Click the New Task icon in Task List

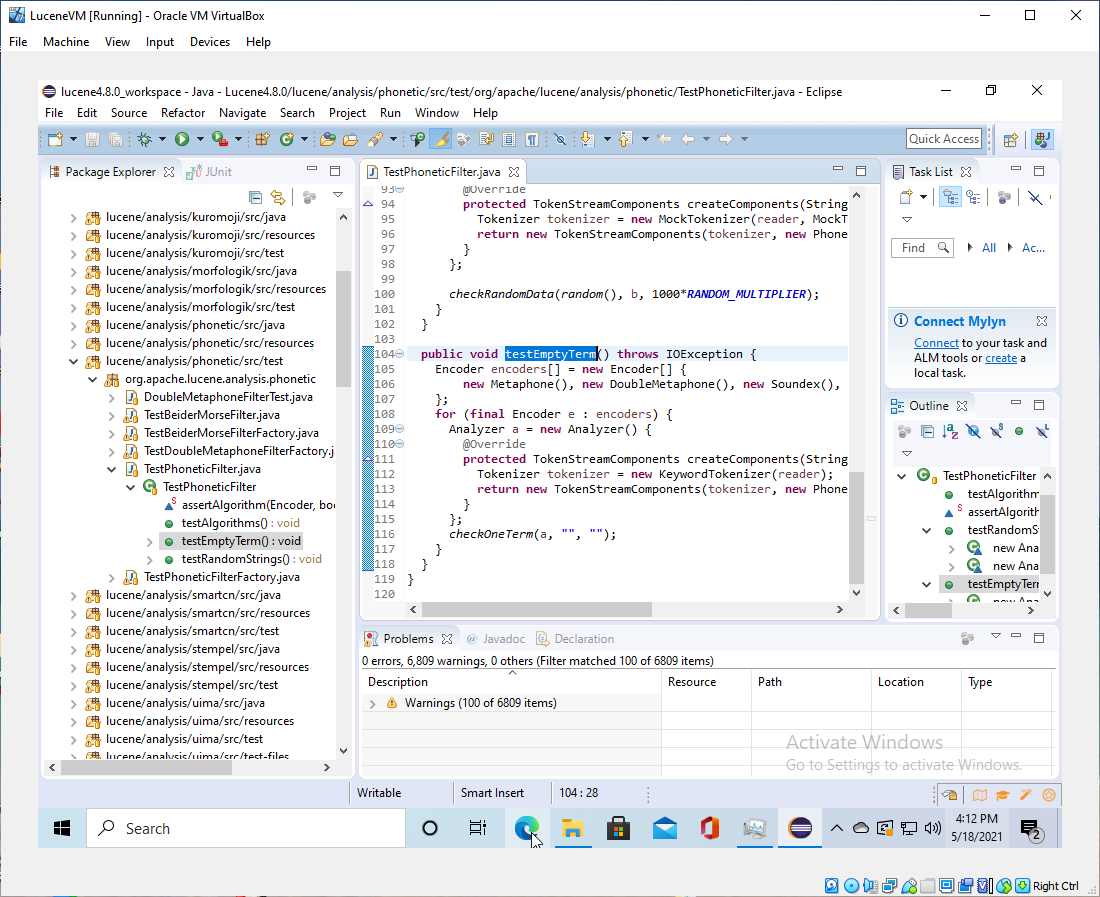tap(906, 197)
